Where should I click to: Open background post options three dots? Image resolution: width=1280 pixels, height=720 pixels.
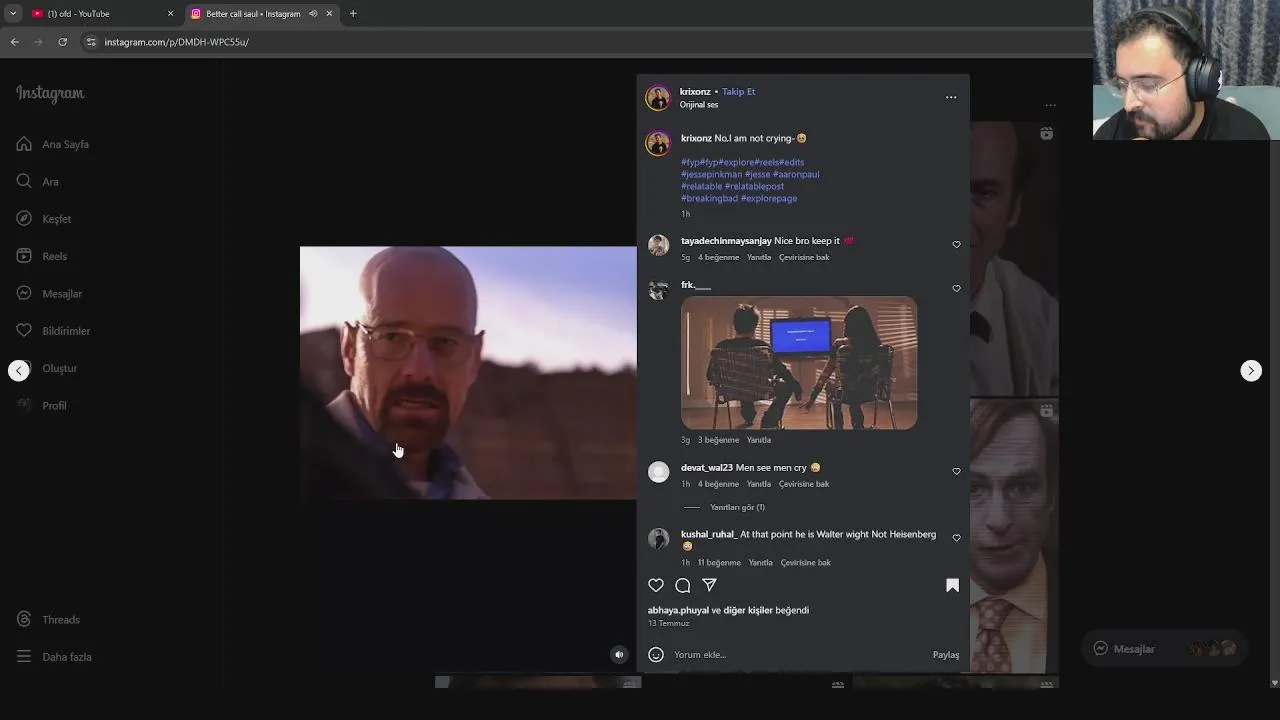(1050, 105)
